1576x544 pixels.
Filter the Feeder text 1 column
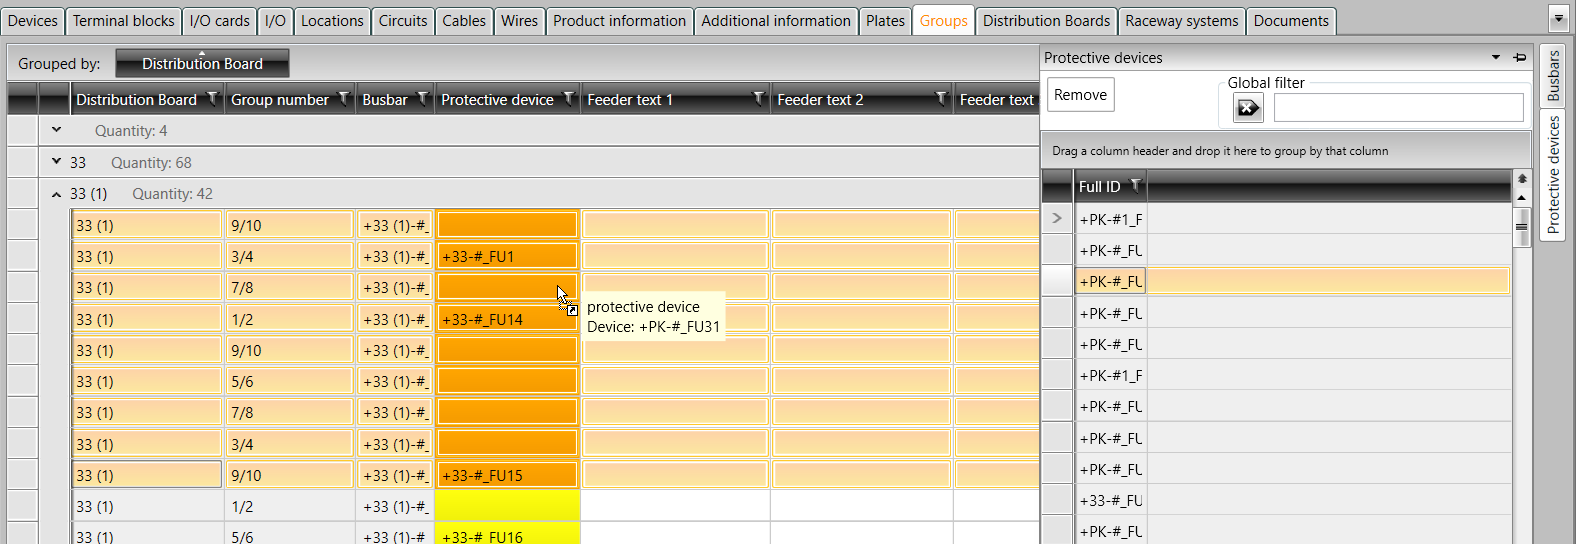coord(758,98)
